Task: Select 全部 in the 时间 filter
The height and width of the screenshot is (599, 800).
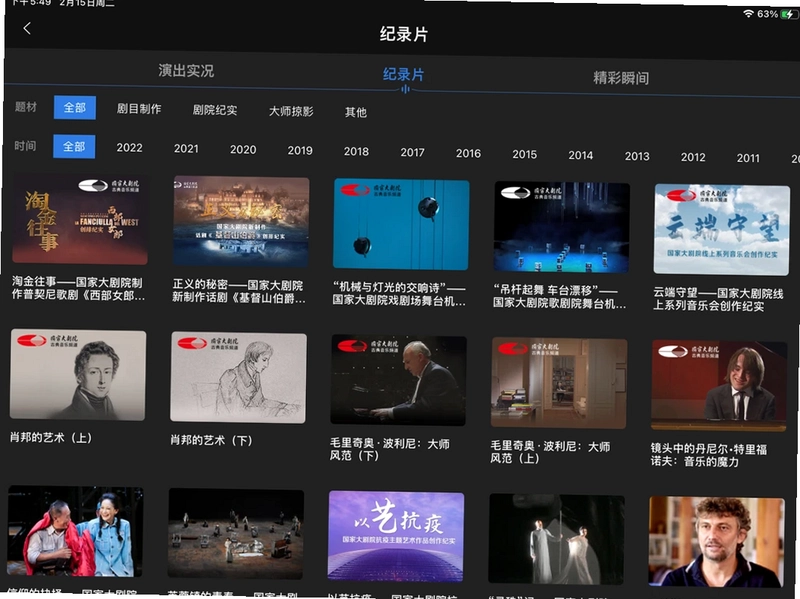Action: point(74,146)
